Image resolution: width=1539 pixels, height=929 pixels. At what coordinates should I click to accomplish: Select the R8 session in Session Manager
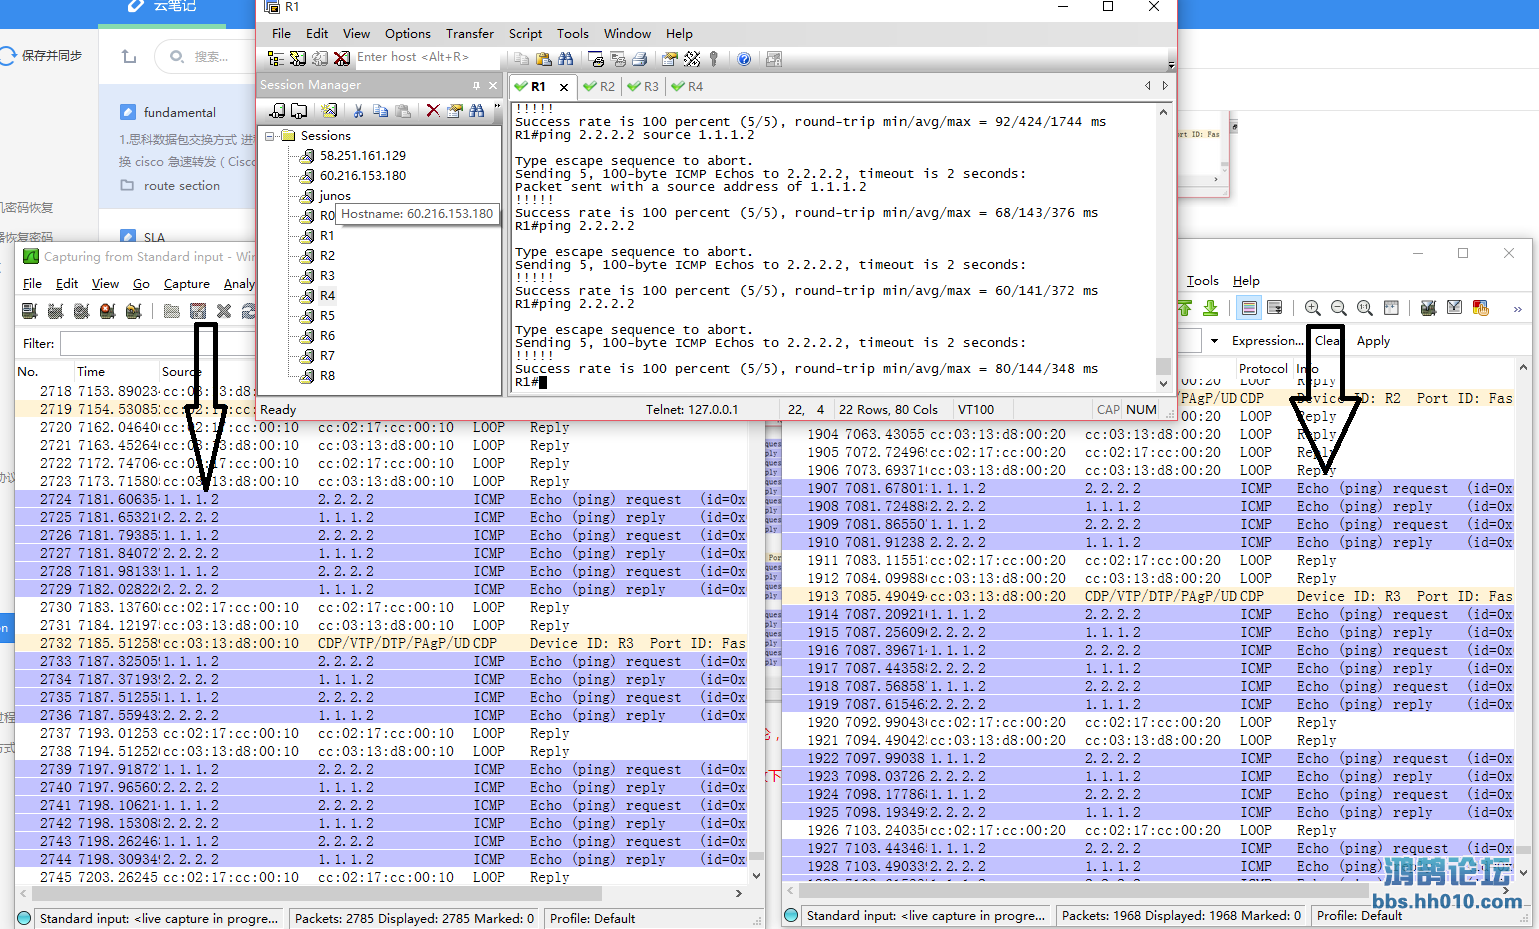(327, 375)
